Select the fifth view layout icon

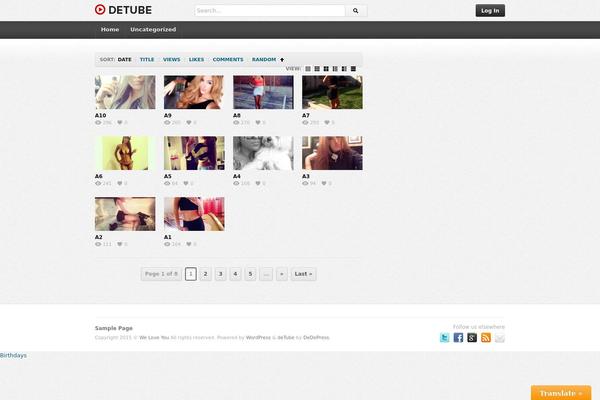coord(344,69)
